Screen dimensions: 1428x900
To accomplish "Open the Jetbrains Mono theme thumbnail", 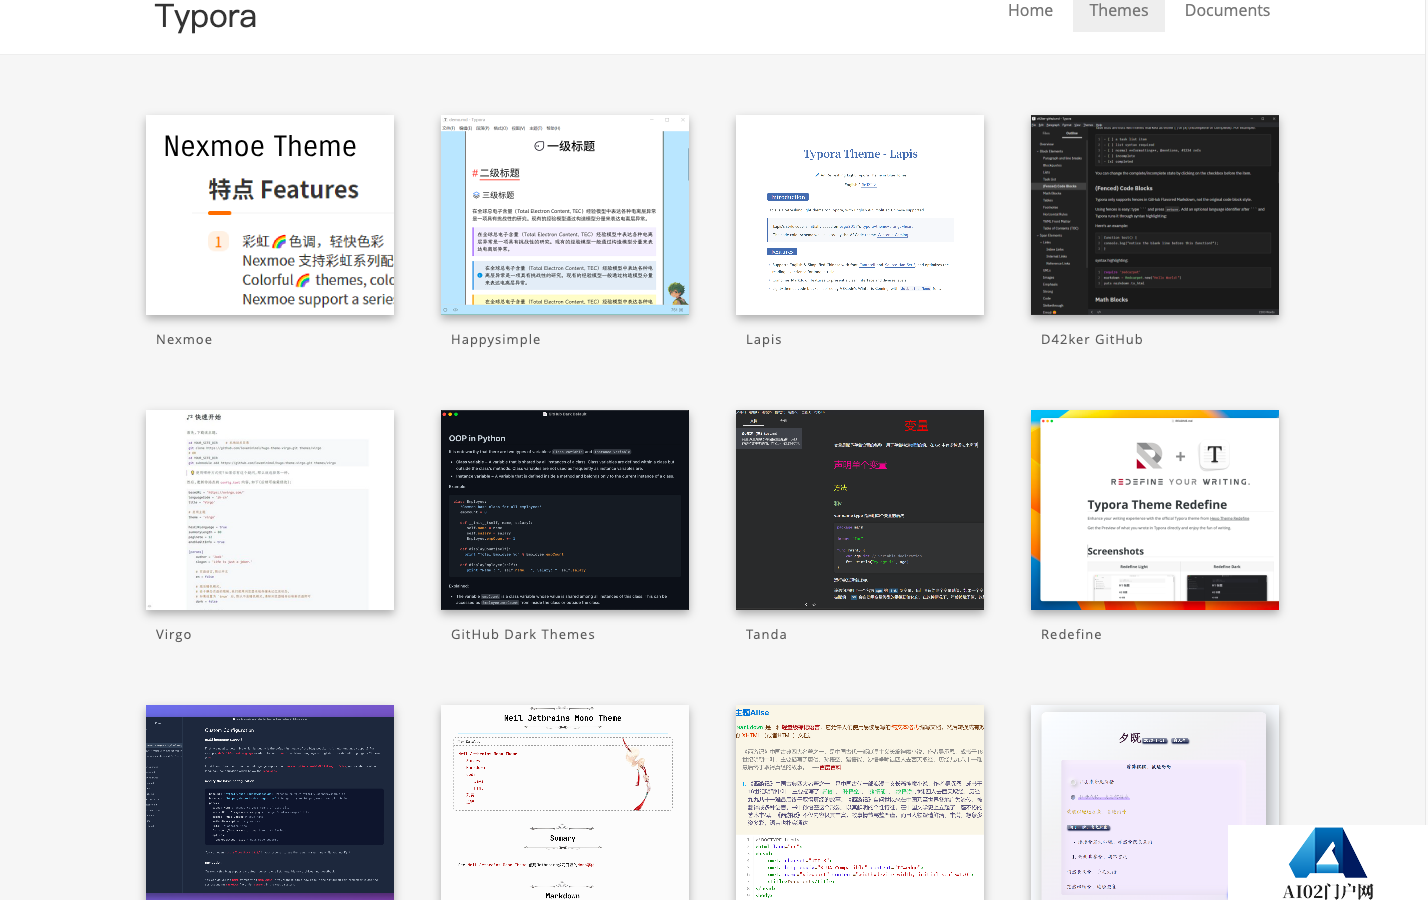I will tap(565, 802).
